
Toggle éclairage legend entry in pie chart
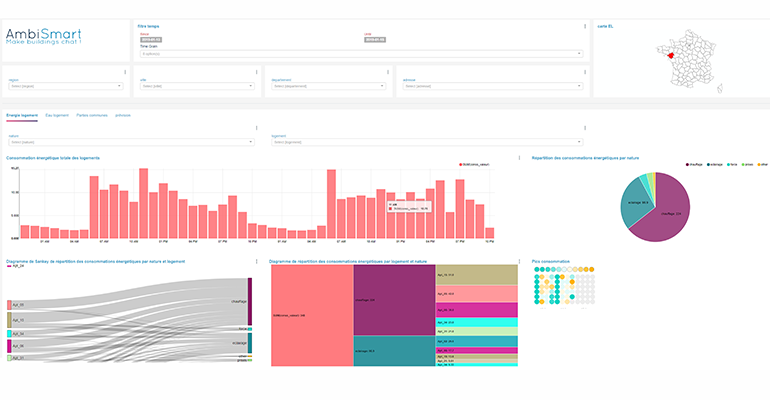pos(715,163)
